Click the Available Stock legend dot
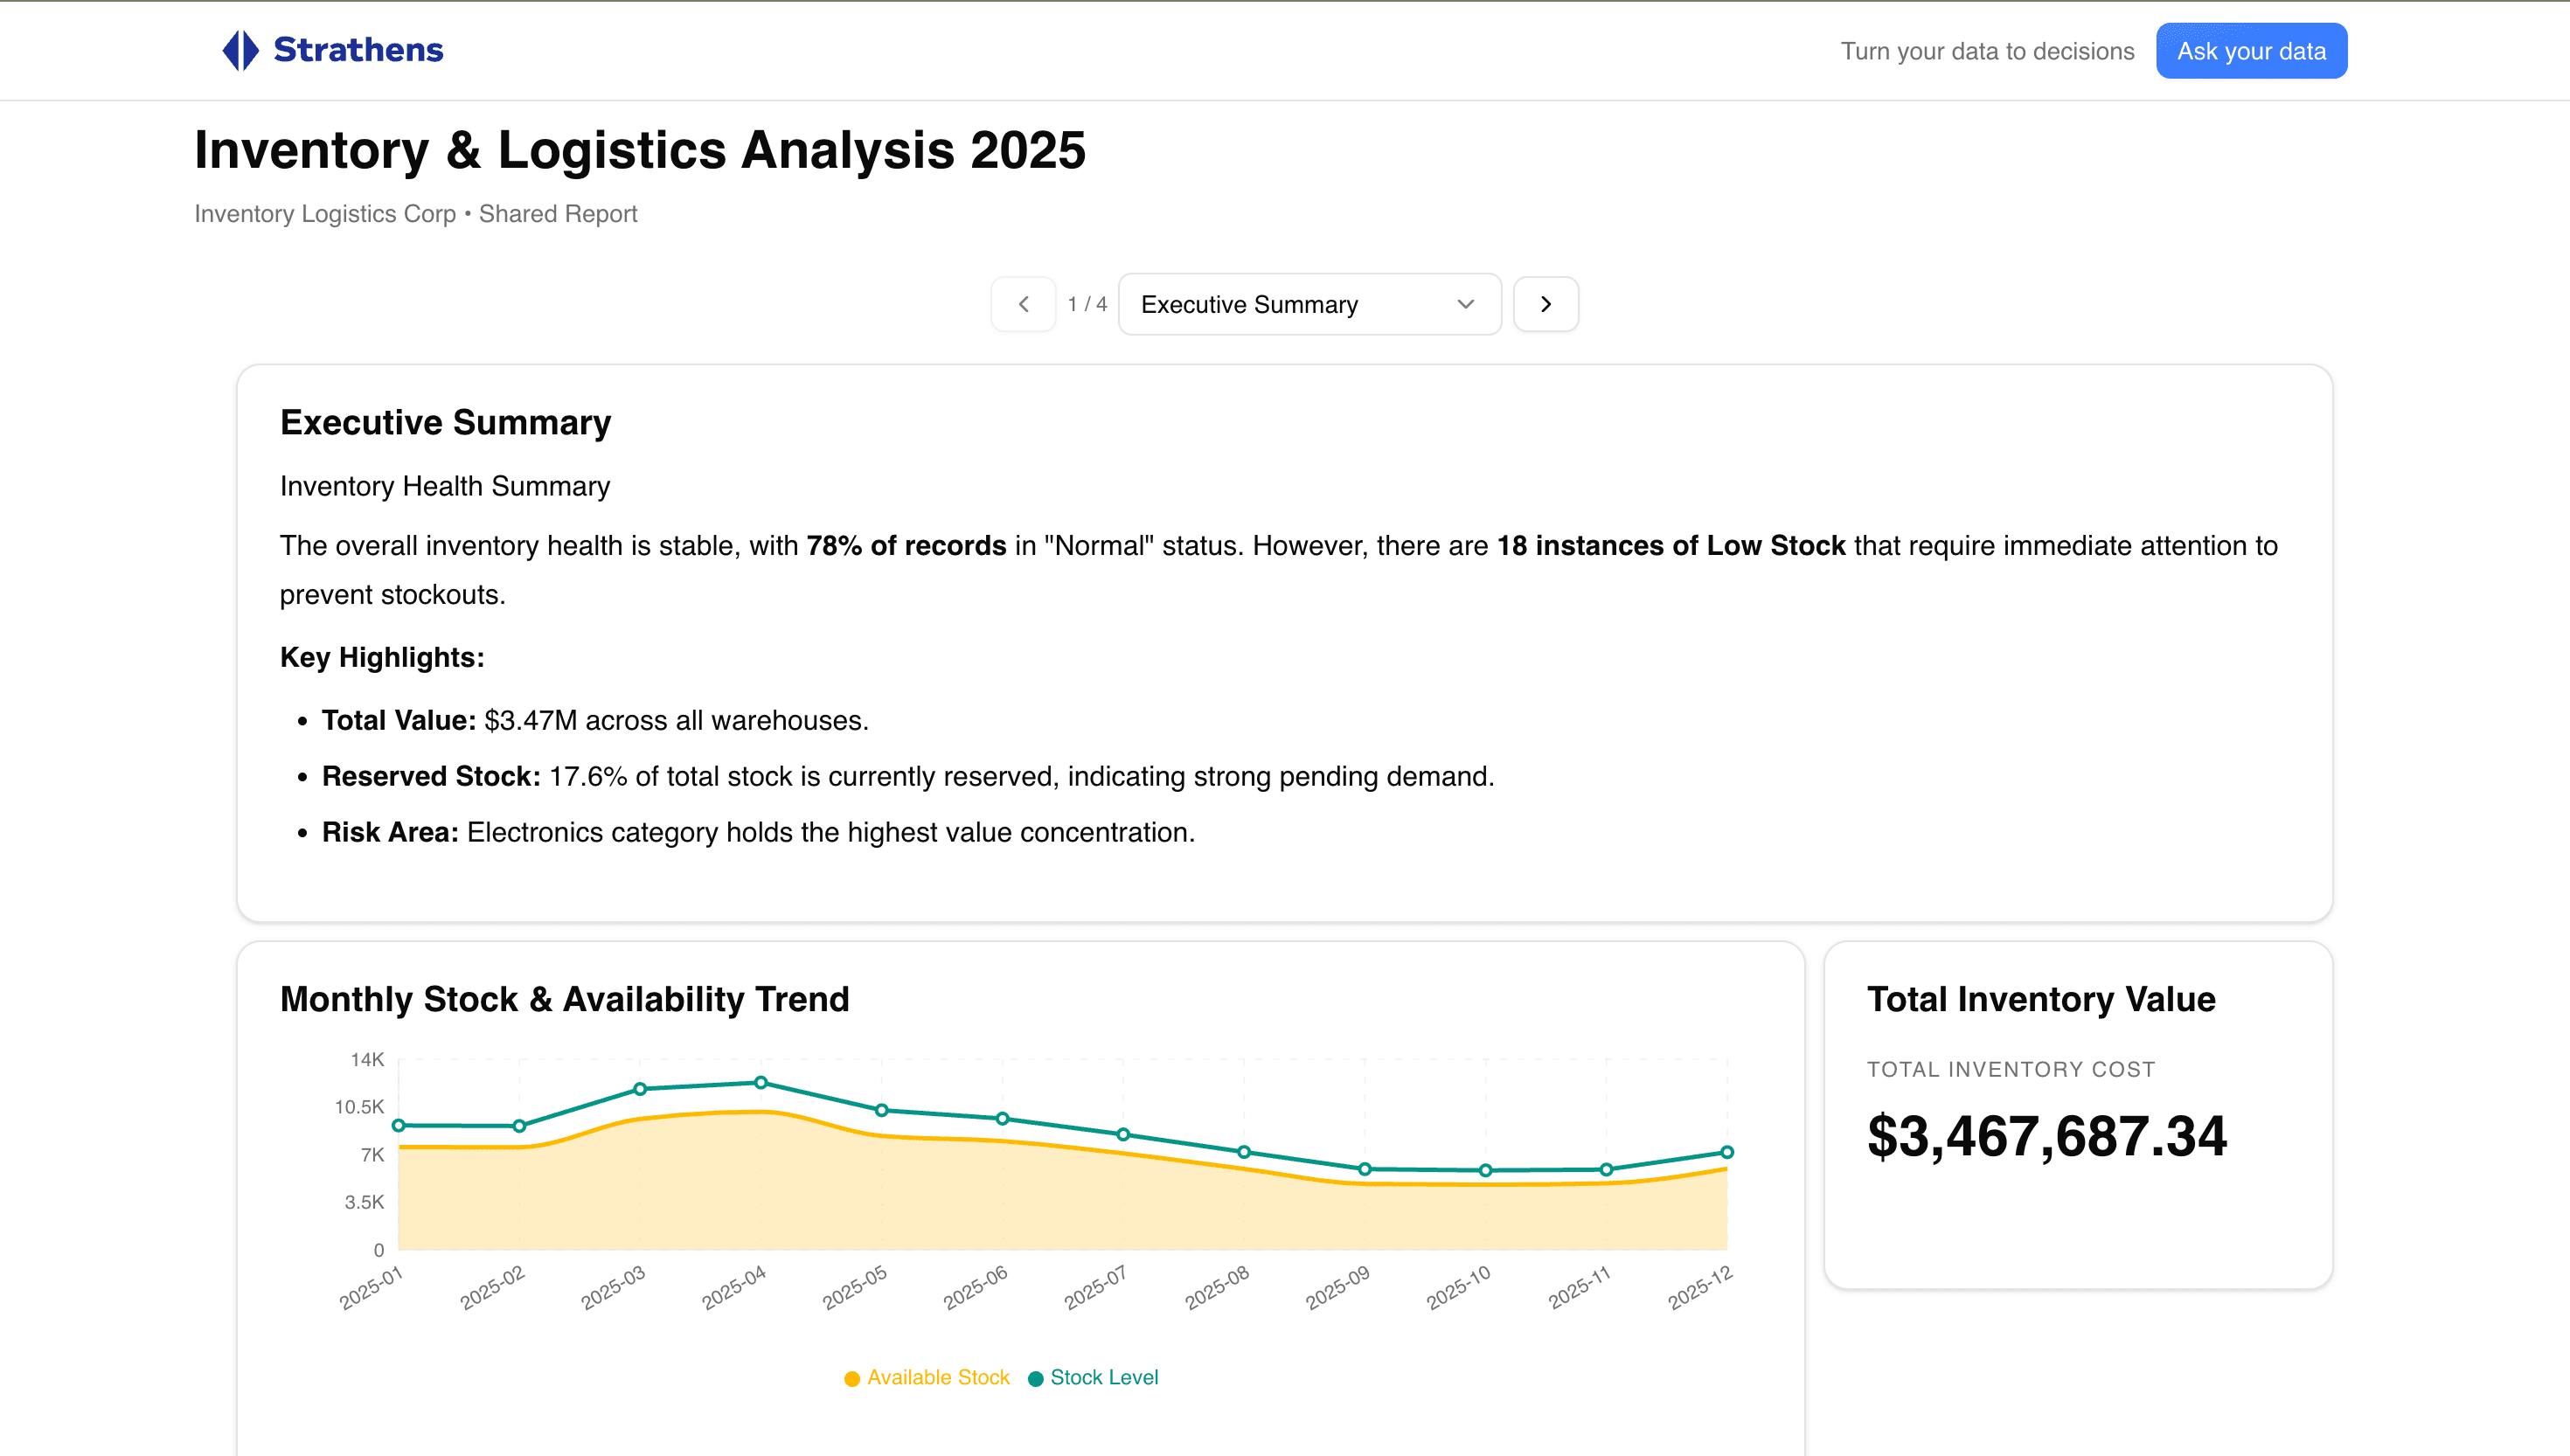This screenshot has height=1456, width=2570. pos(852,1379)
